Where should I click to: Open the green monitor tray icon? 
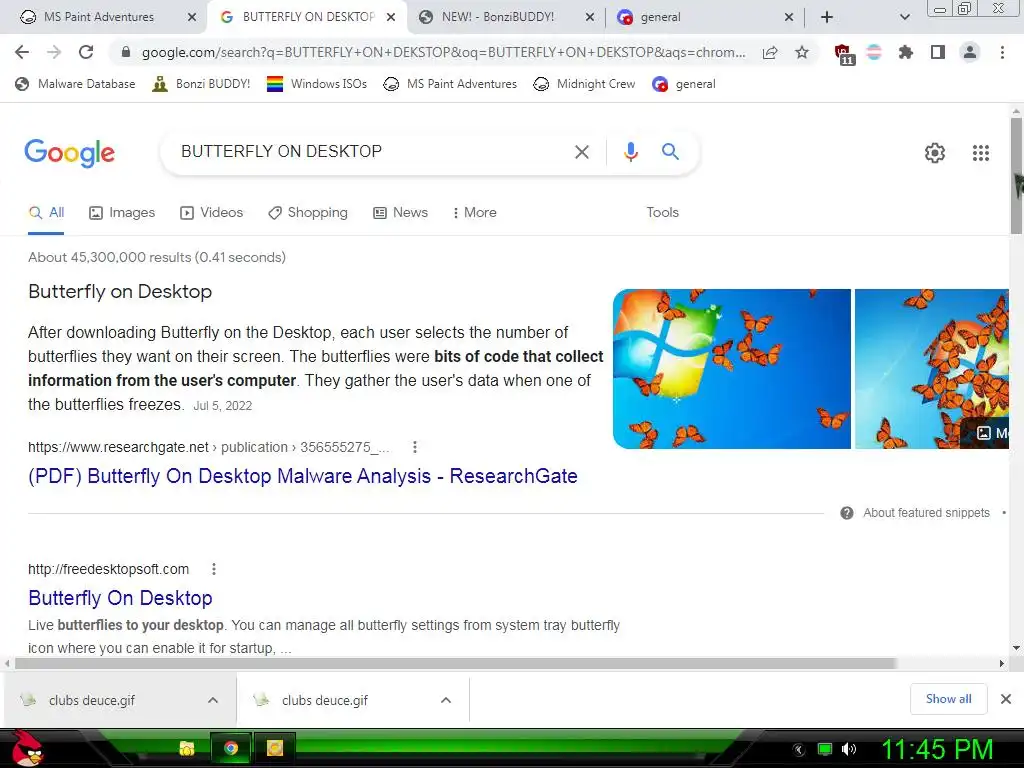click(x=825, y=749)
